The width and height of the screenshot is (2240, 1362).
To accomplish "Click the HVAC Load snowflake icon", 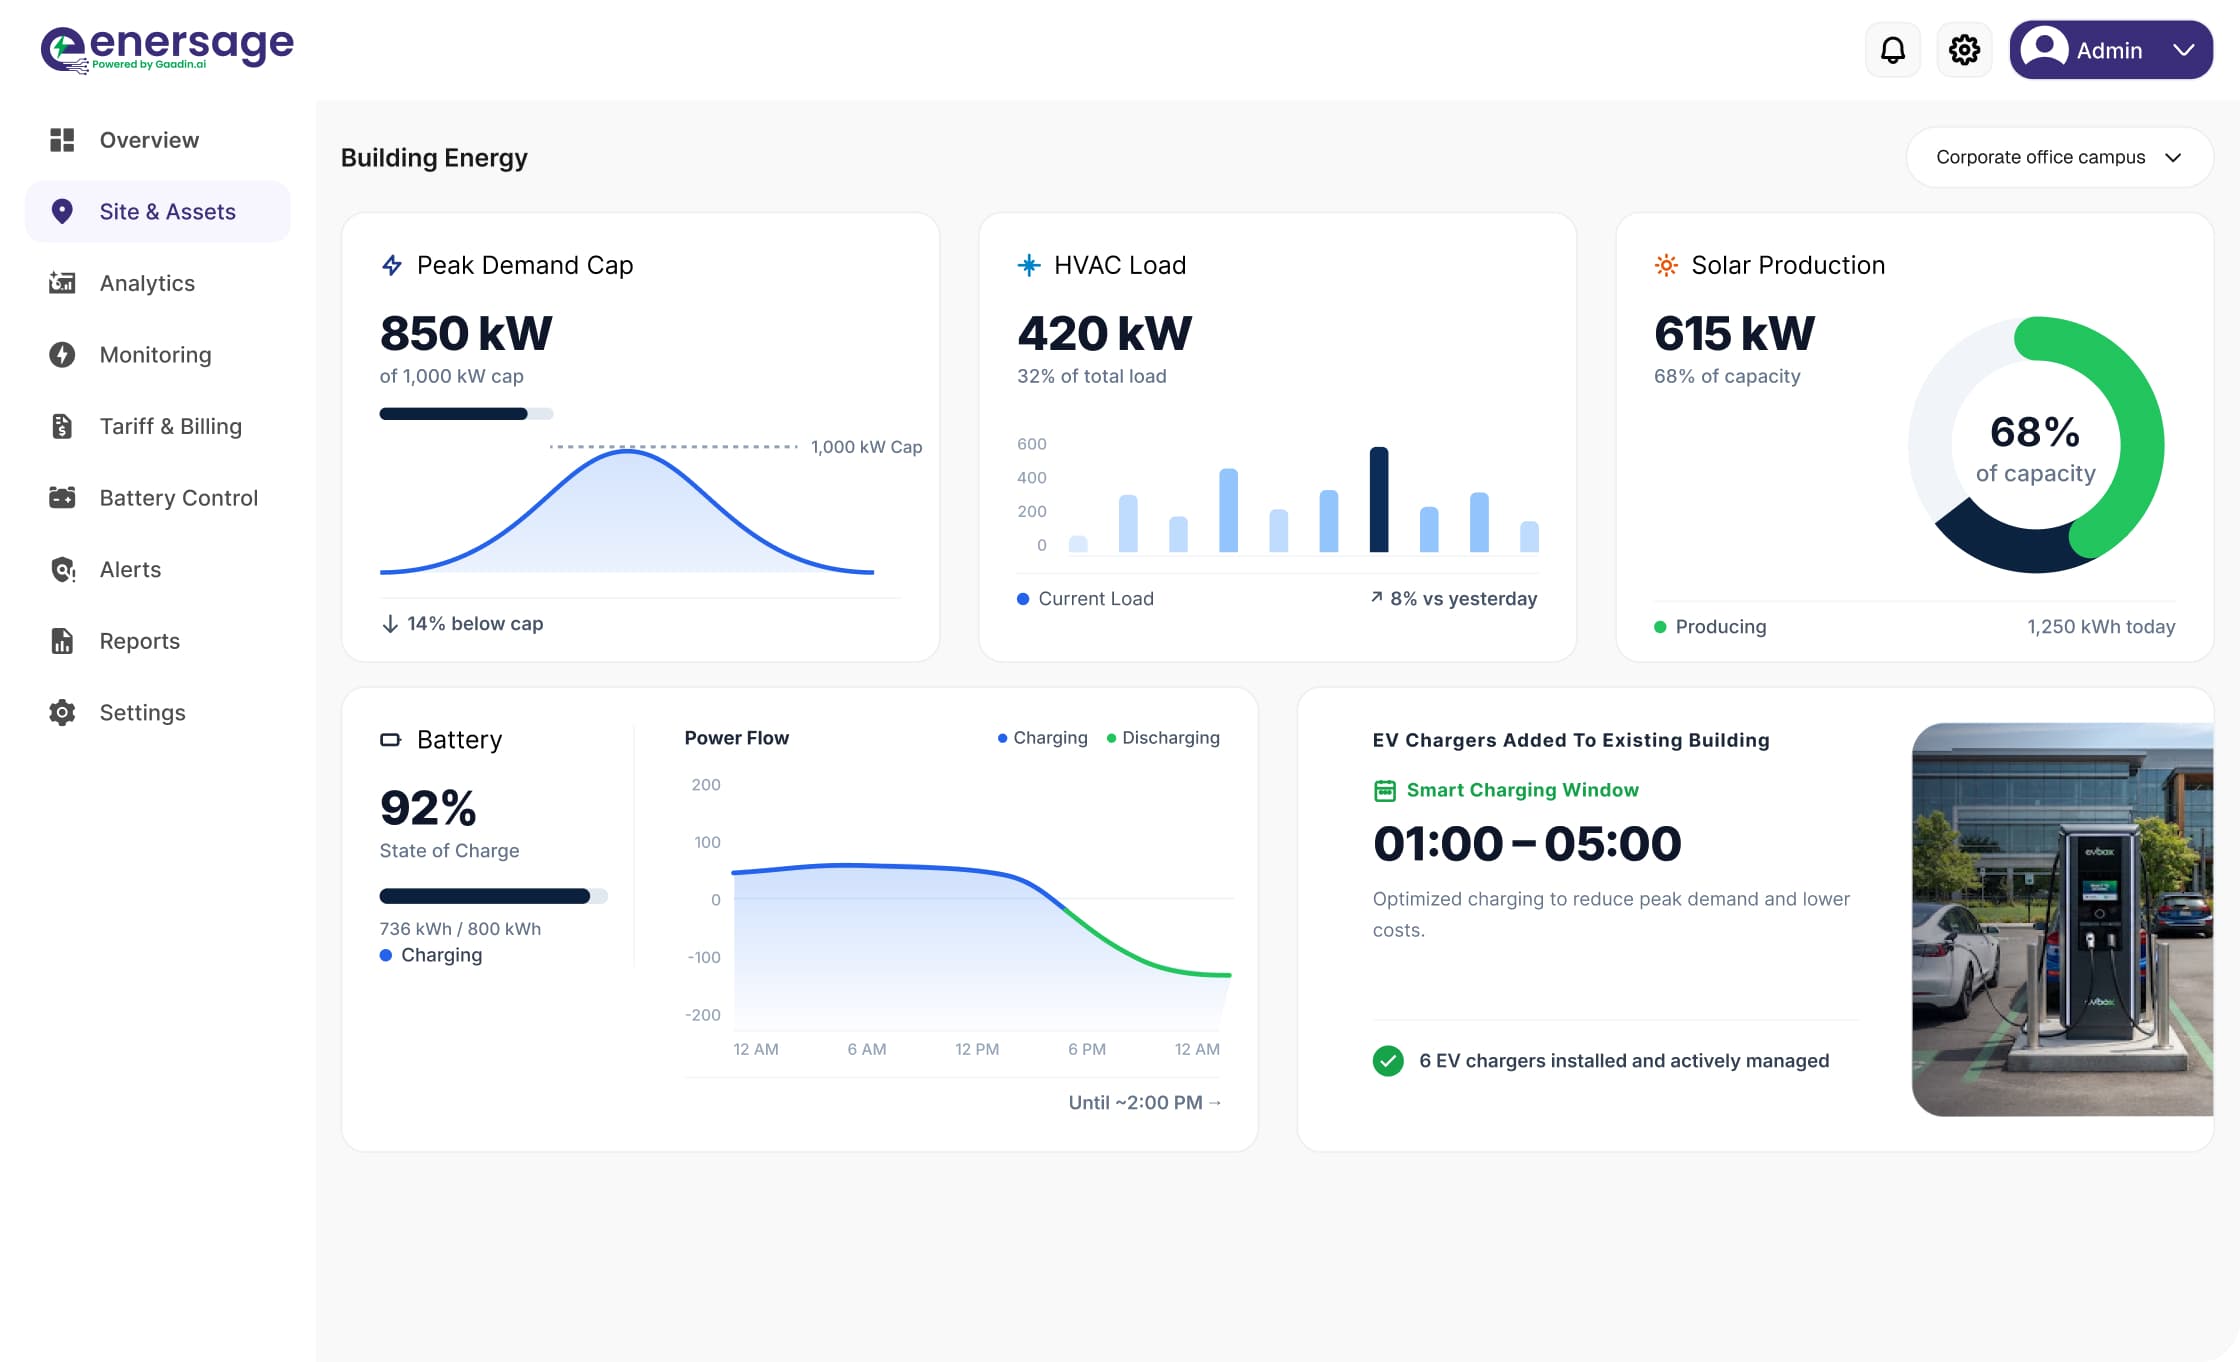I will [1029, 265].
